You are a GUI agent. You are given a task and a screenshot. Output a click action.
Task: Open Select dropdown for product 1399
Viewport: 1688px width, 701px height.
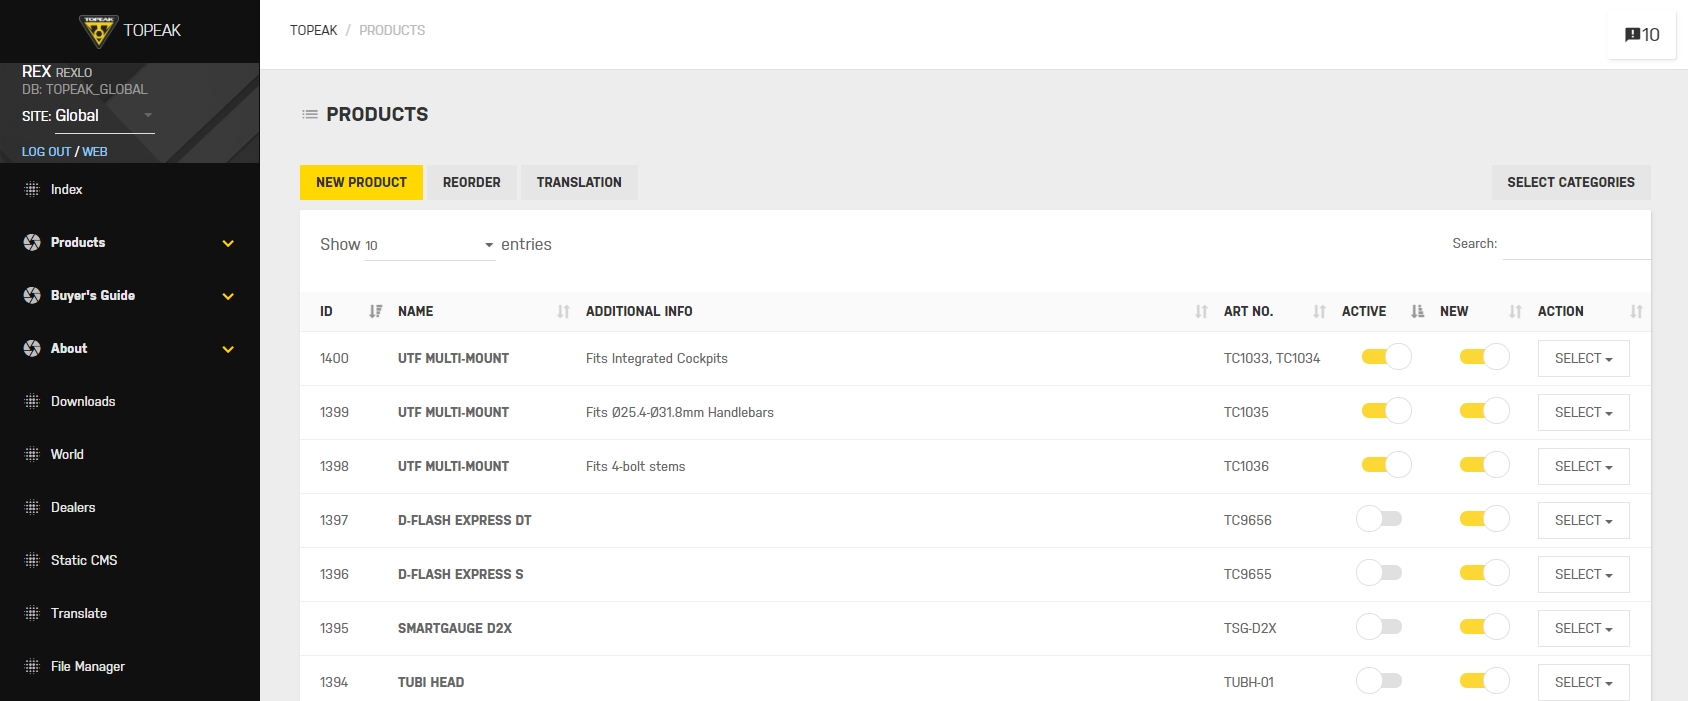point(1583,412)
